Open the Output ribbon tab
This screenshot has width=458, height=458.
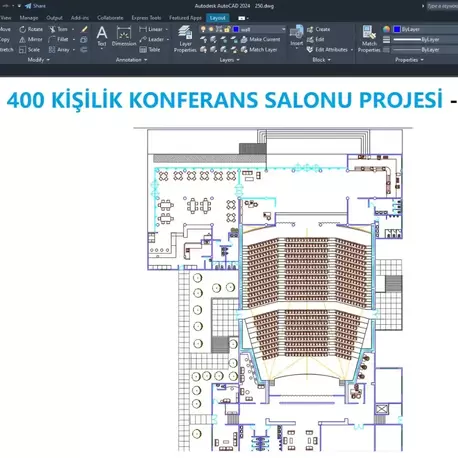[x=54, y=18]
